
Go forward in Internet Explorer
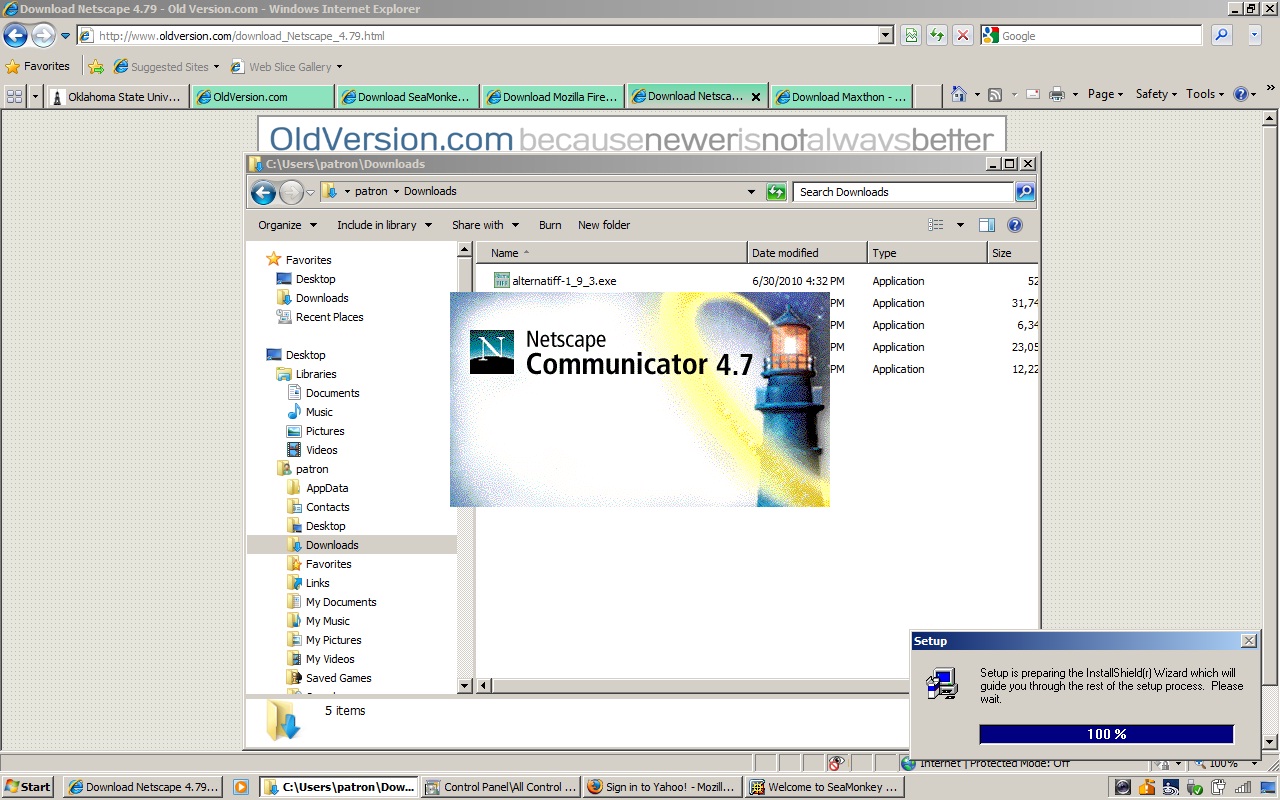tap(43, 36)
